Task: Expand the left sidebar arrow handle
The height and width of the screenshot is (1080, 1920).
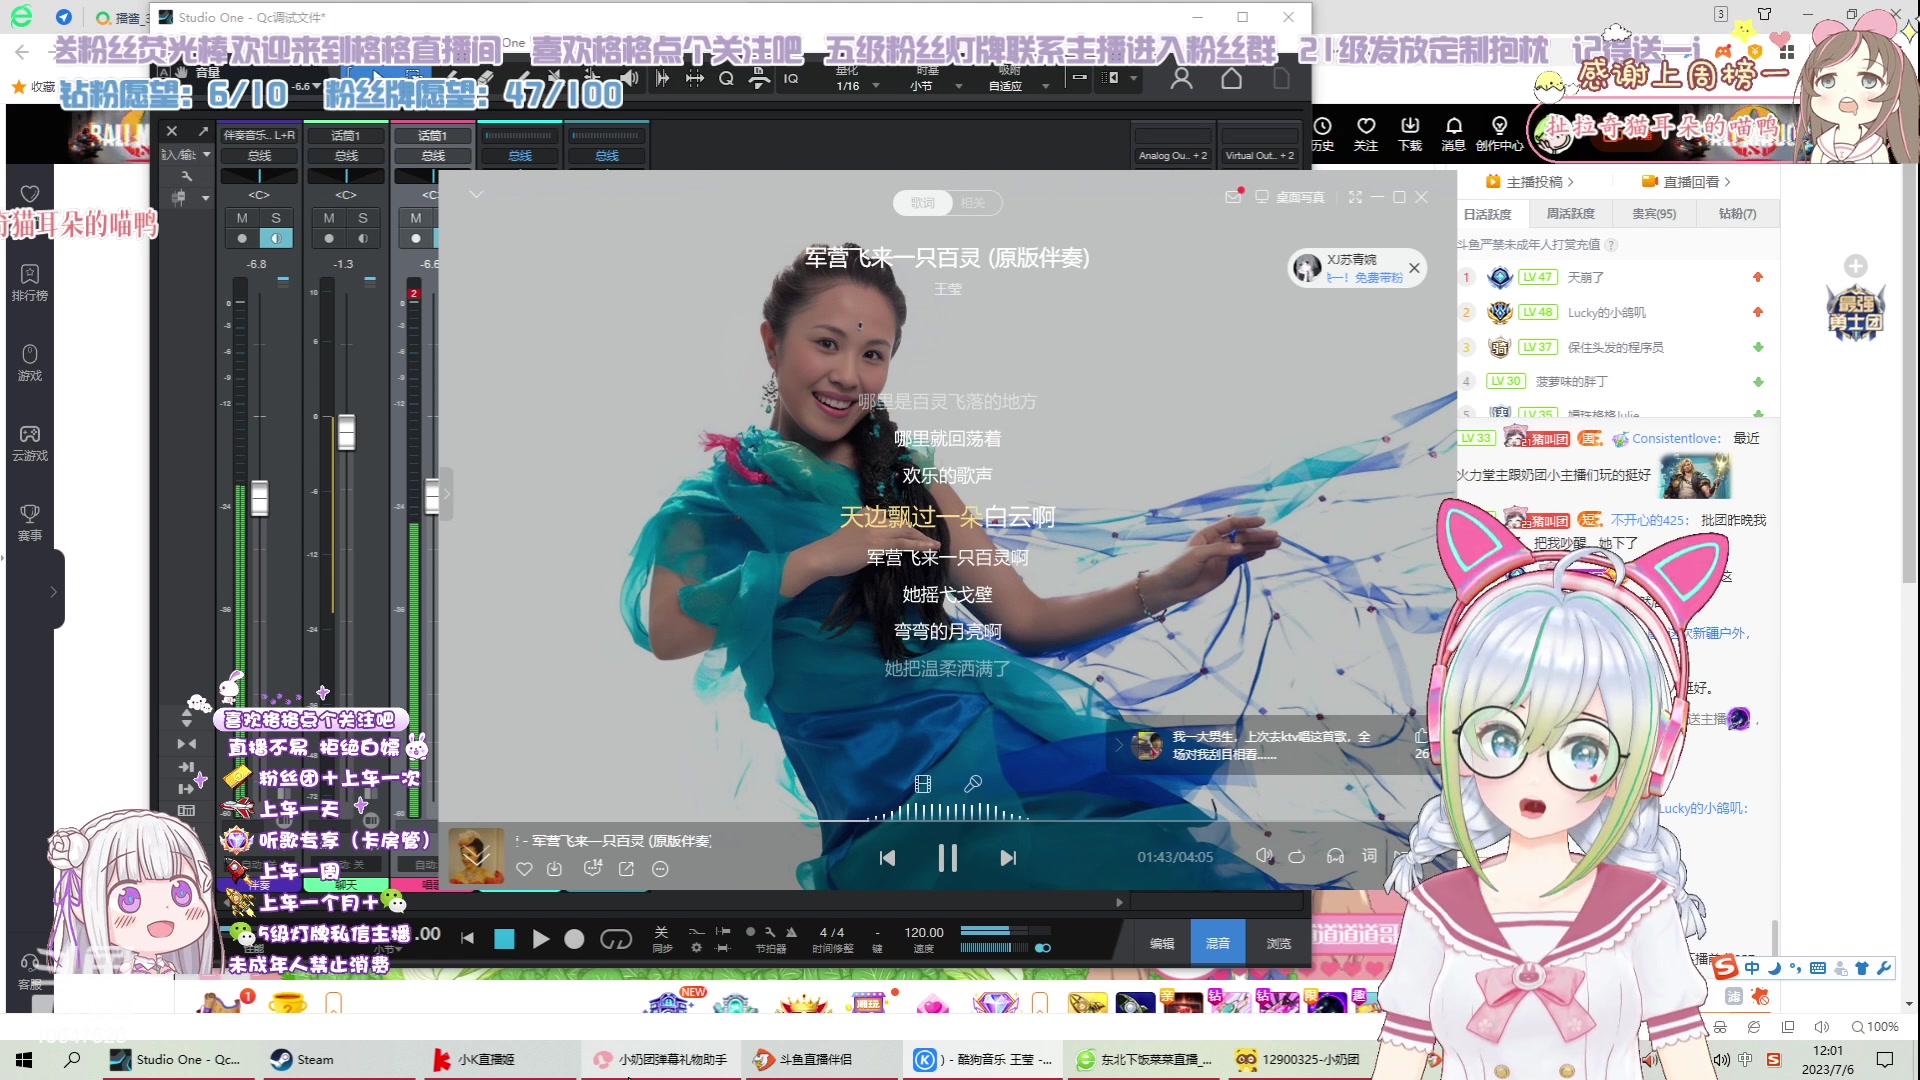Action: tap(53, 591)
